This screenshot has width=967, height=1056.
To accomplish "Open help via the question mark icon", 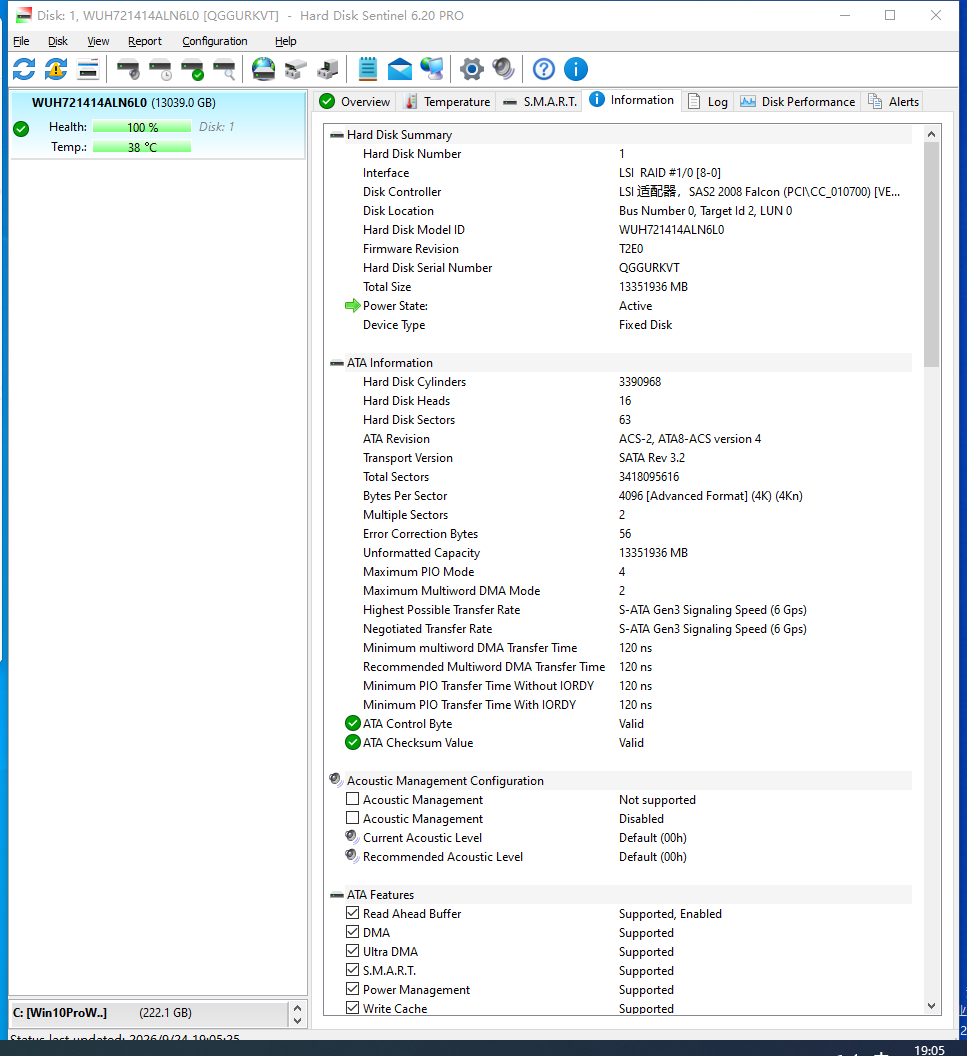I will (544, 69).
